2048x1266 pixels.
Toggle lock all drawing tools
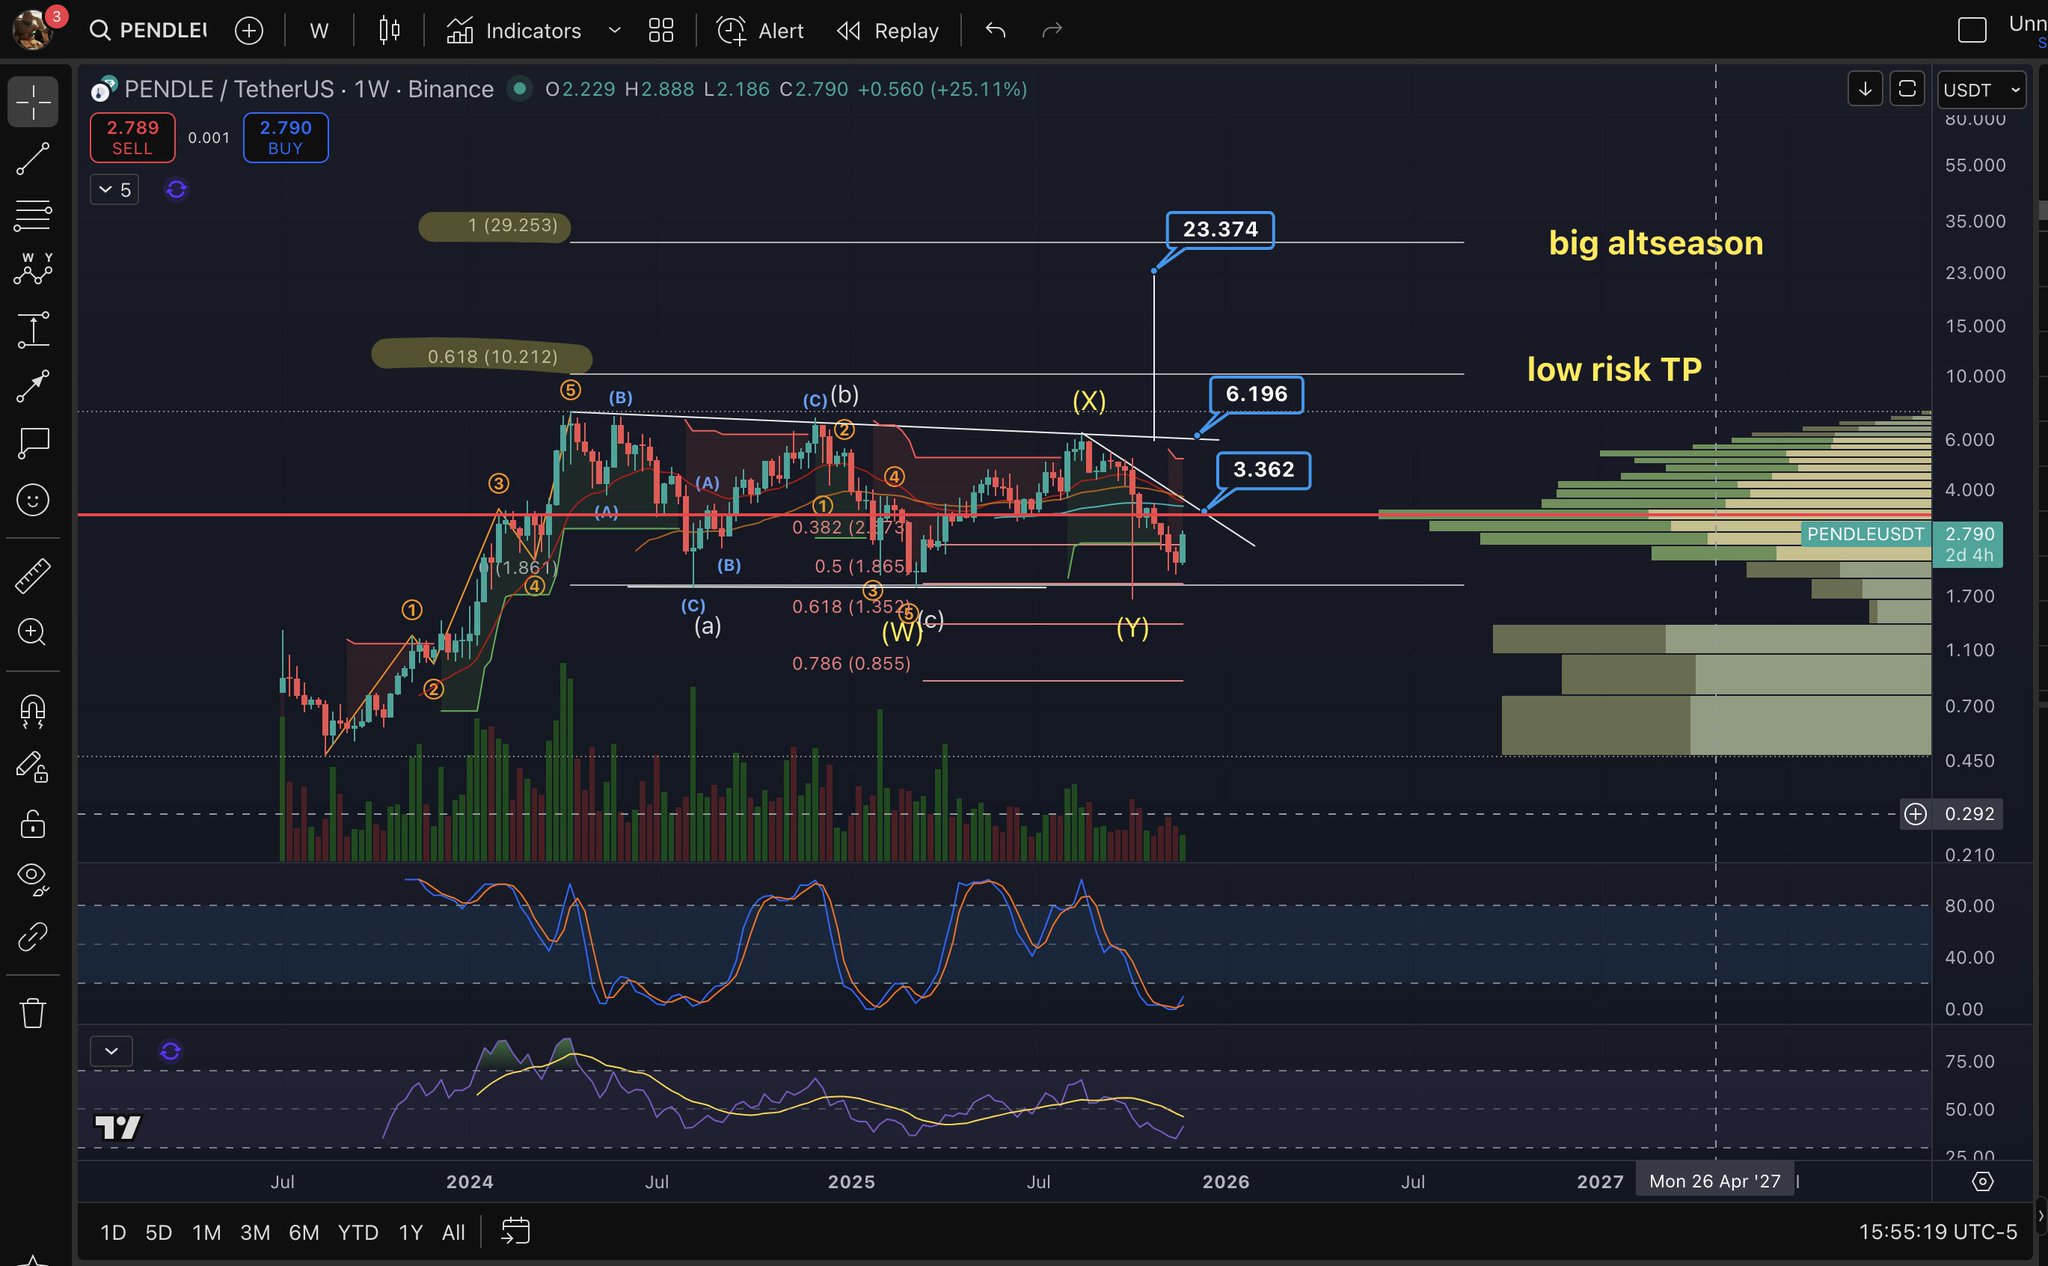tap(33, 824)
